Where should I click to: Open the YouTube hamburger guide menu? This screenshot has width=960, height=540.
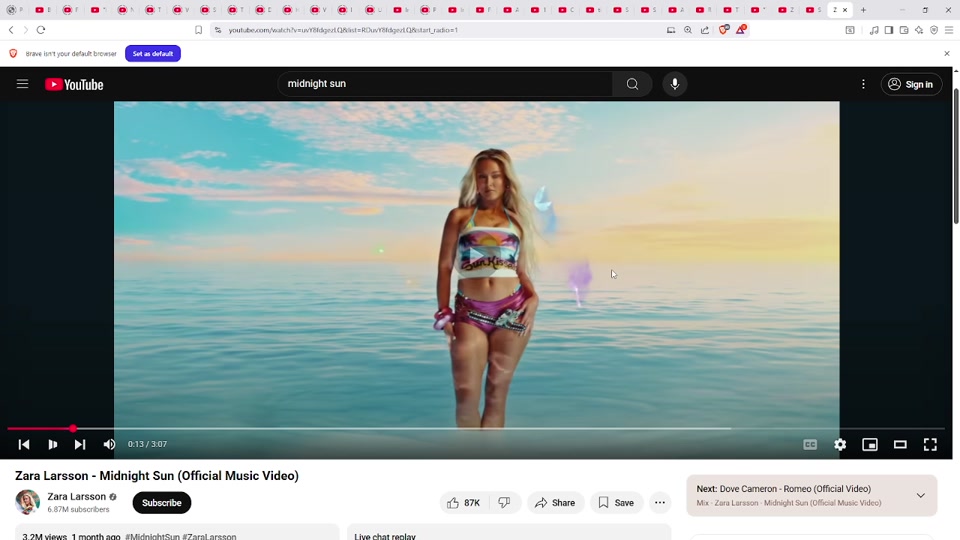[x=22, y=84]
